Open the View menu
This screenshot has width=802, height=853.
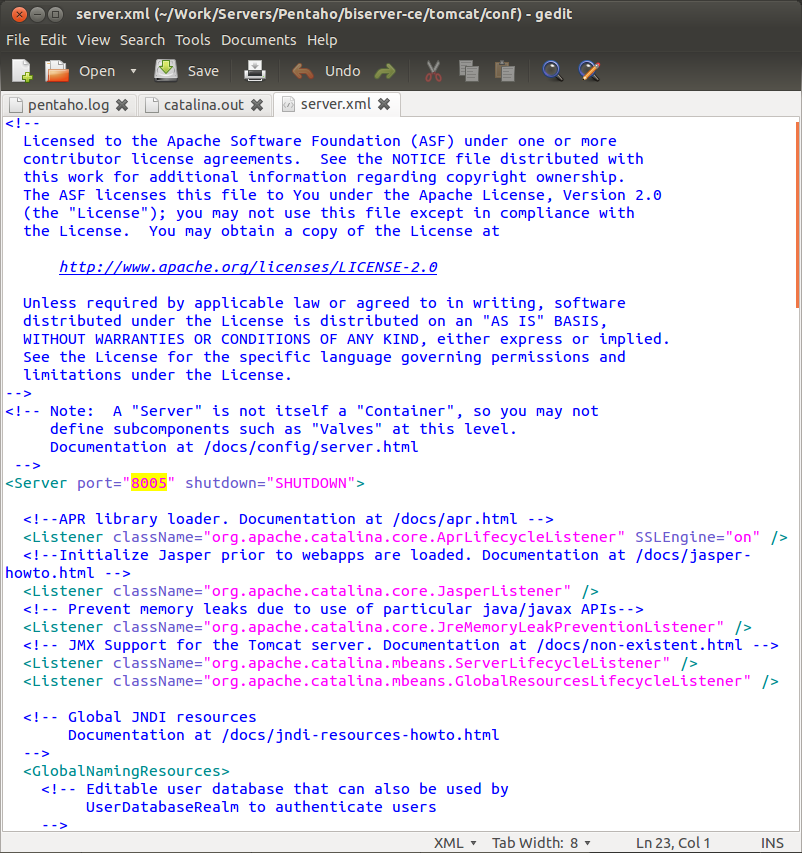click(93, 40)
